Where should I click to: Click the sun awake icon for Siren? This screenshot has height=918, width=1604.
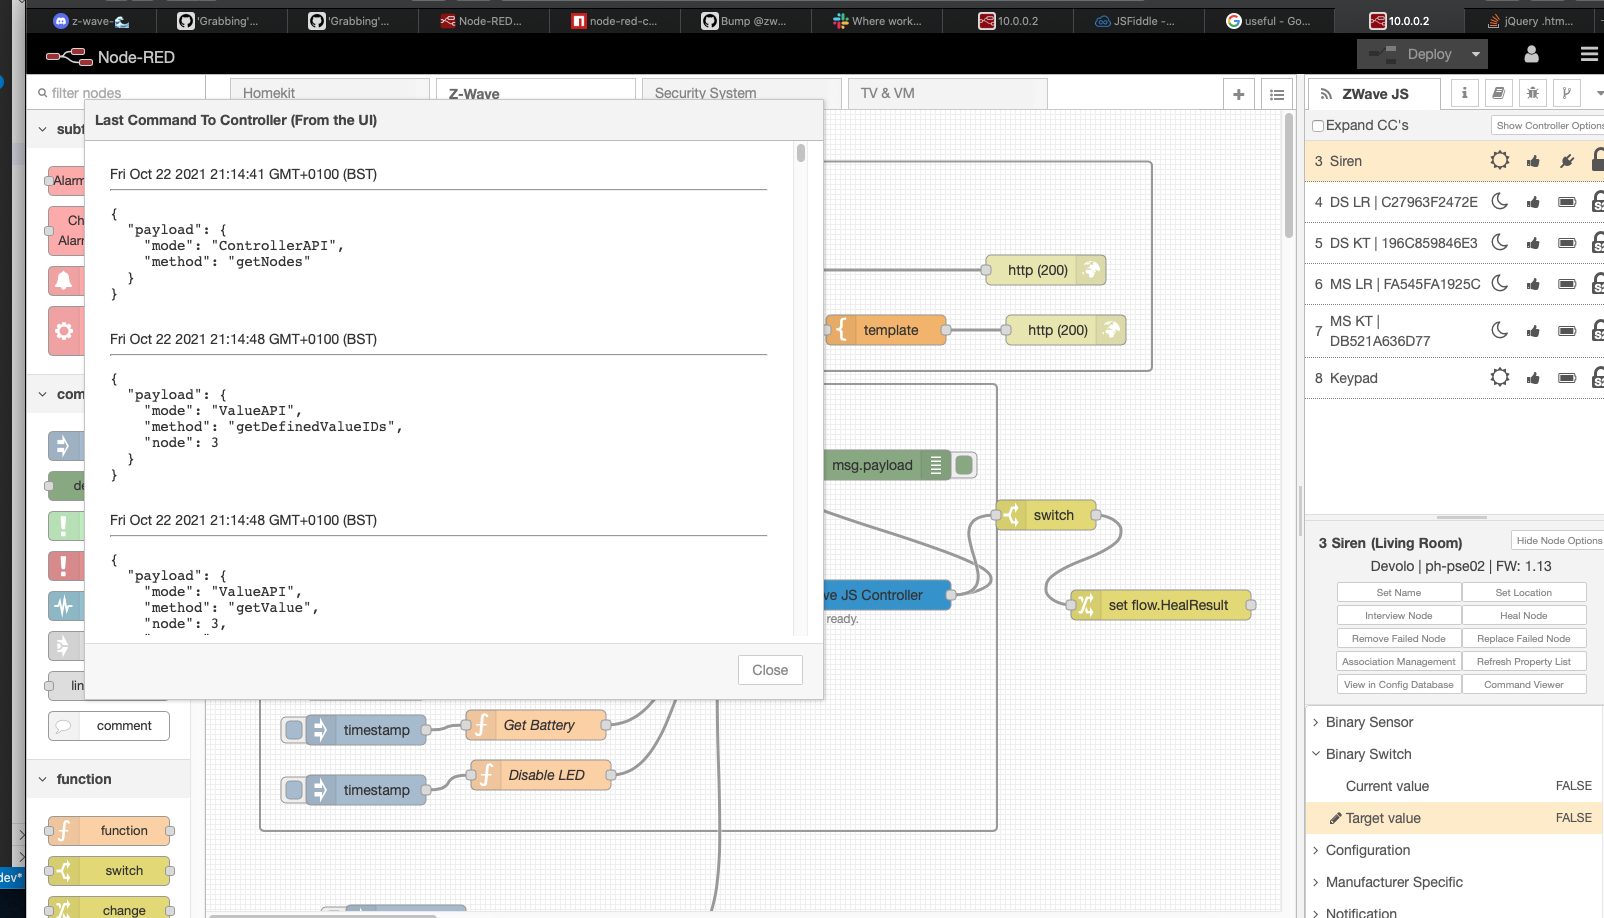pos(1500,160)
